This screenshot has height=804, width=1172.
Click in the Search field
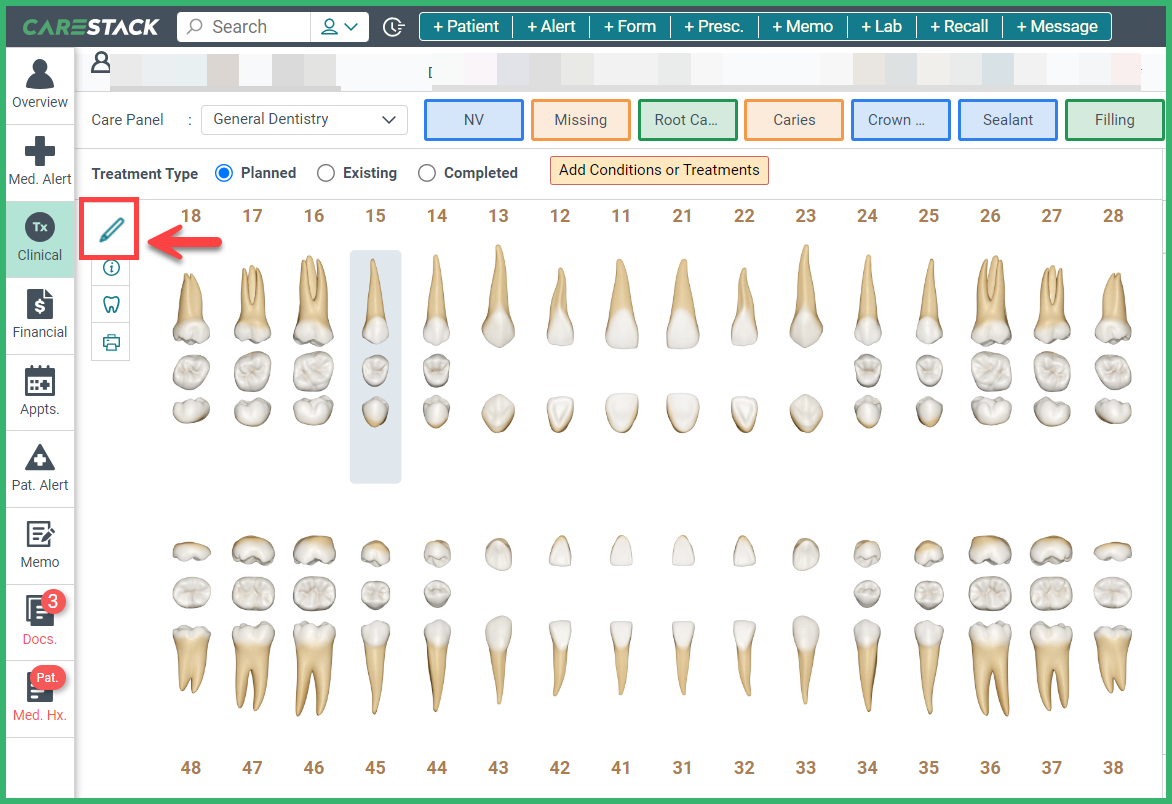pyautogui.click(x=244, y=27)
